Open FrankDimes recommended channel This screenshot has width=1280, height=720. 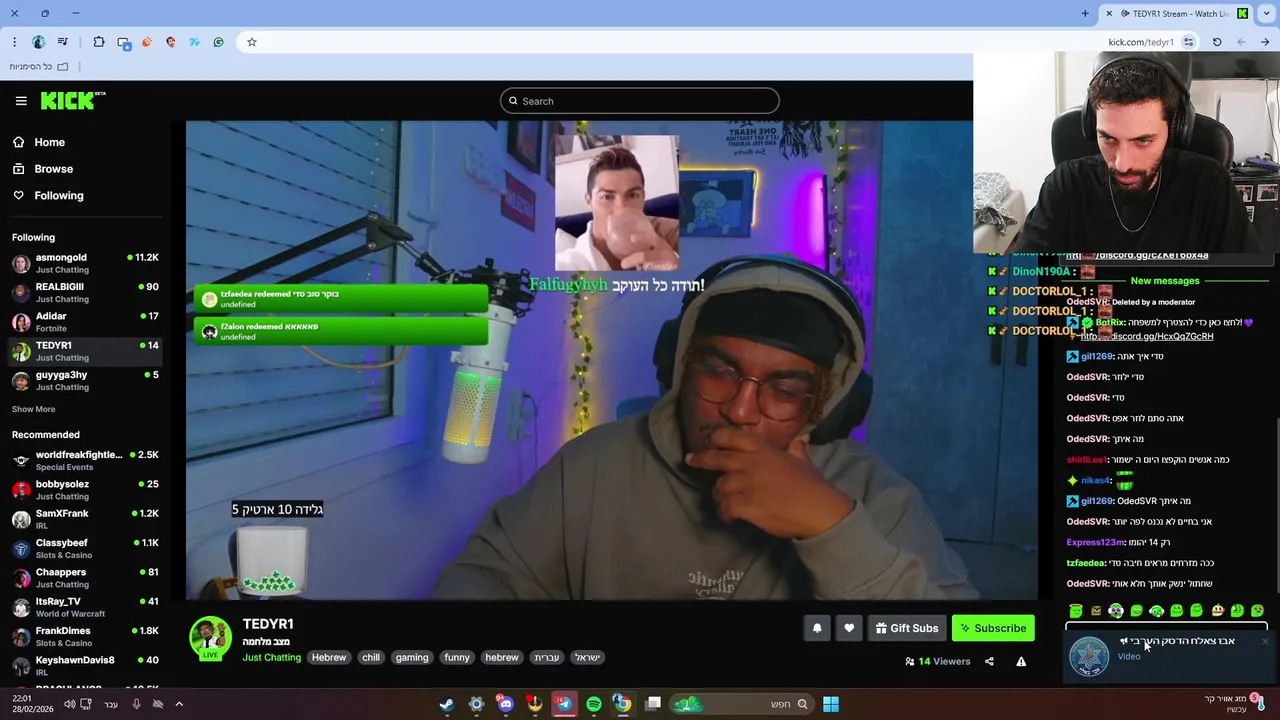tap(85, 636)
